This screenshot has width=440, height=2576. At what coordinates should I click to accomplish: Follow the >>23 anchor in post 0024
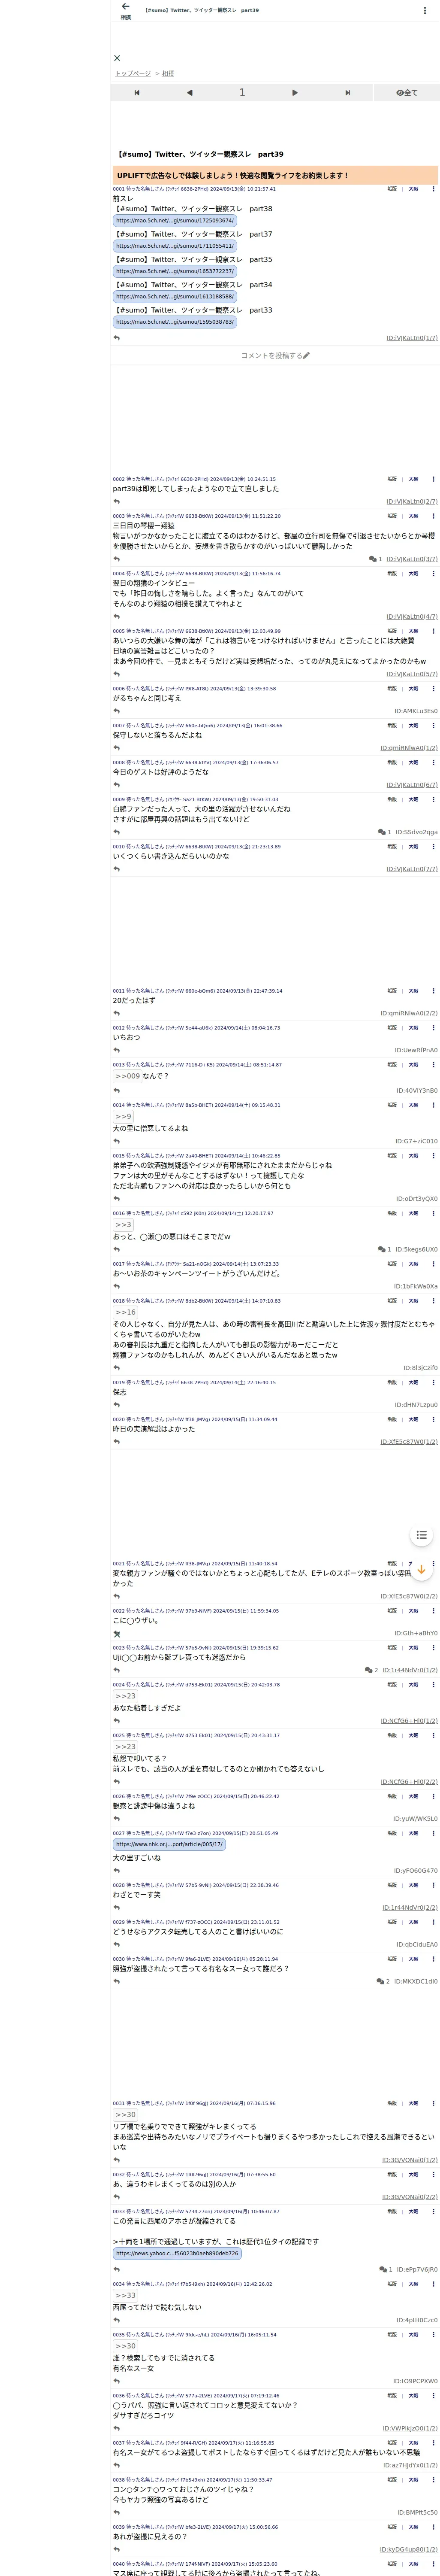[x=125, y=1696]
